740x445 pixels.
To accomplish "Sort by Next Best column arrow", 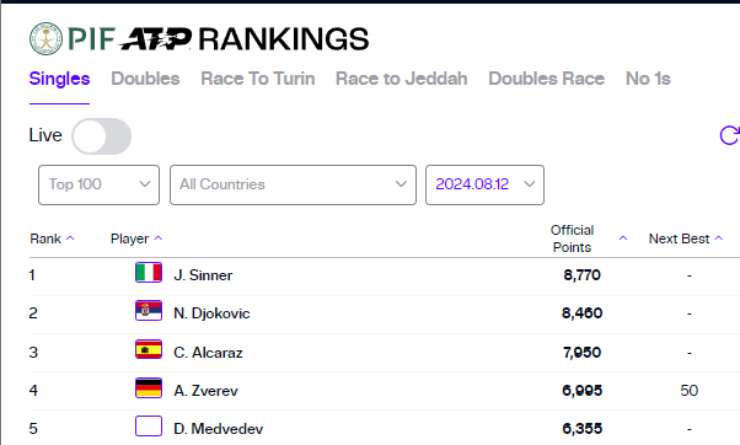I will coord(719,238).
